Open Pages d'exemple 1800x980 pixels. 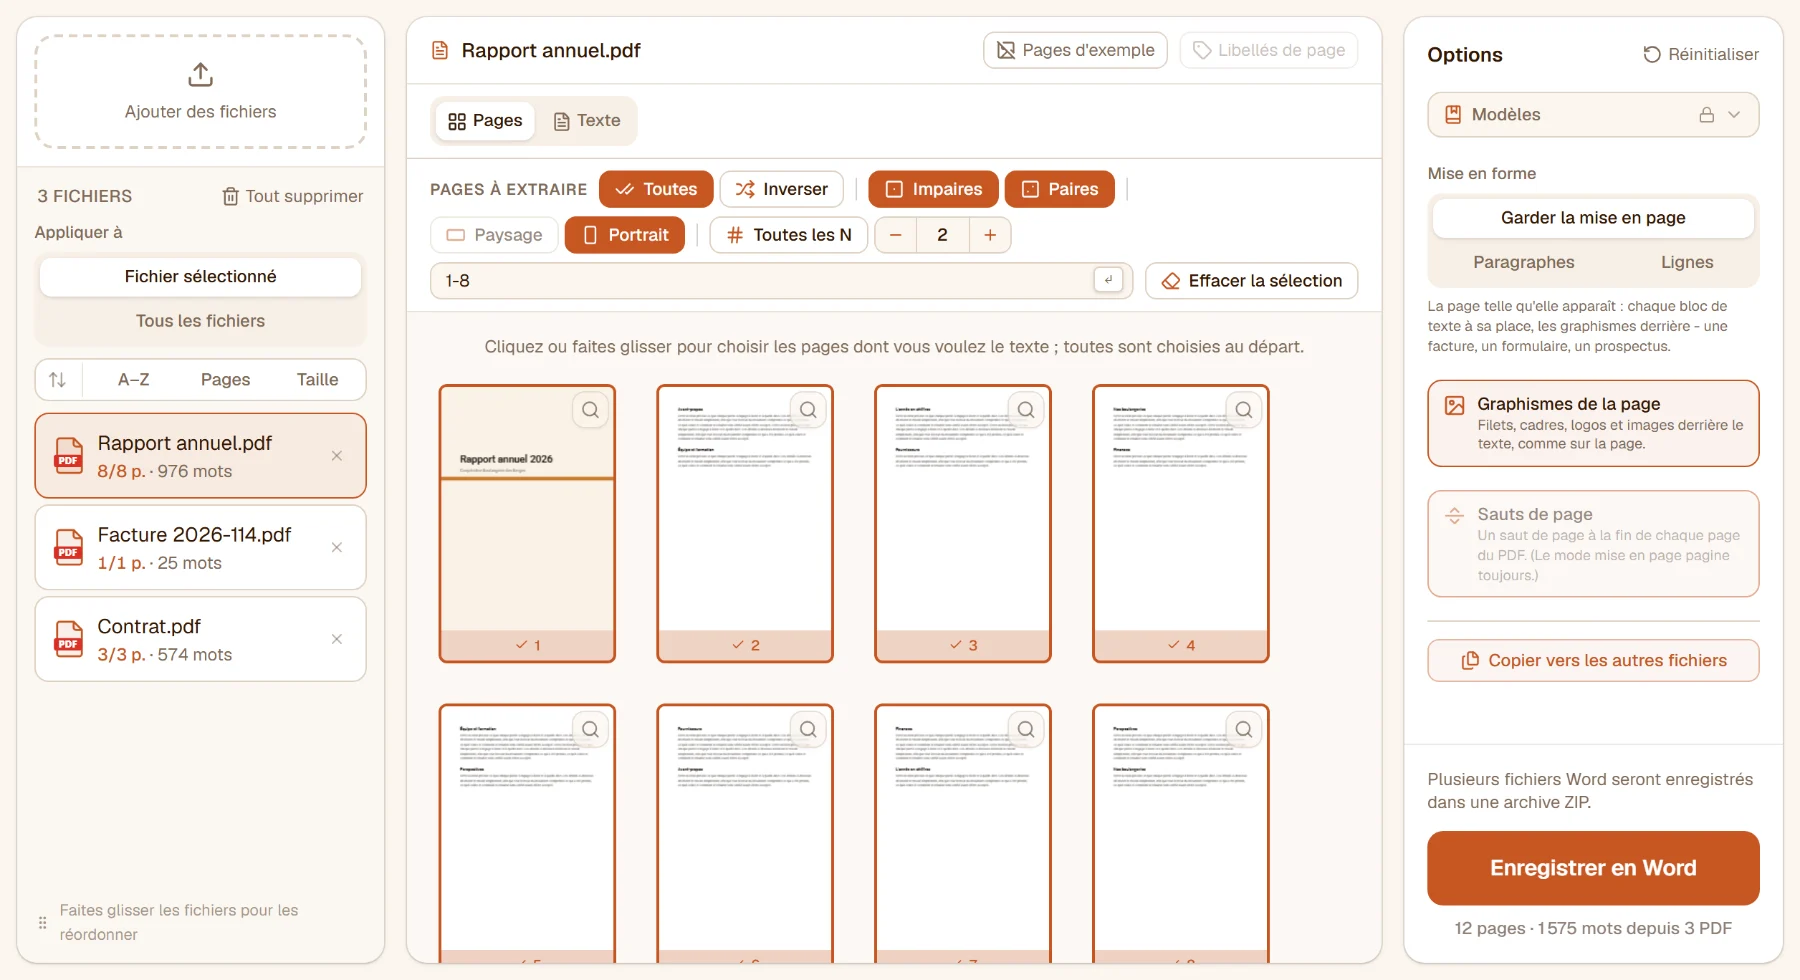point(1075,50)
